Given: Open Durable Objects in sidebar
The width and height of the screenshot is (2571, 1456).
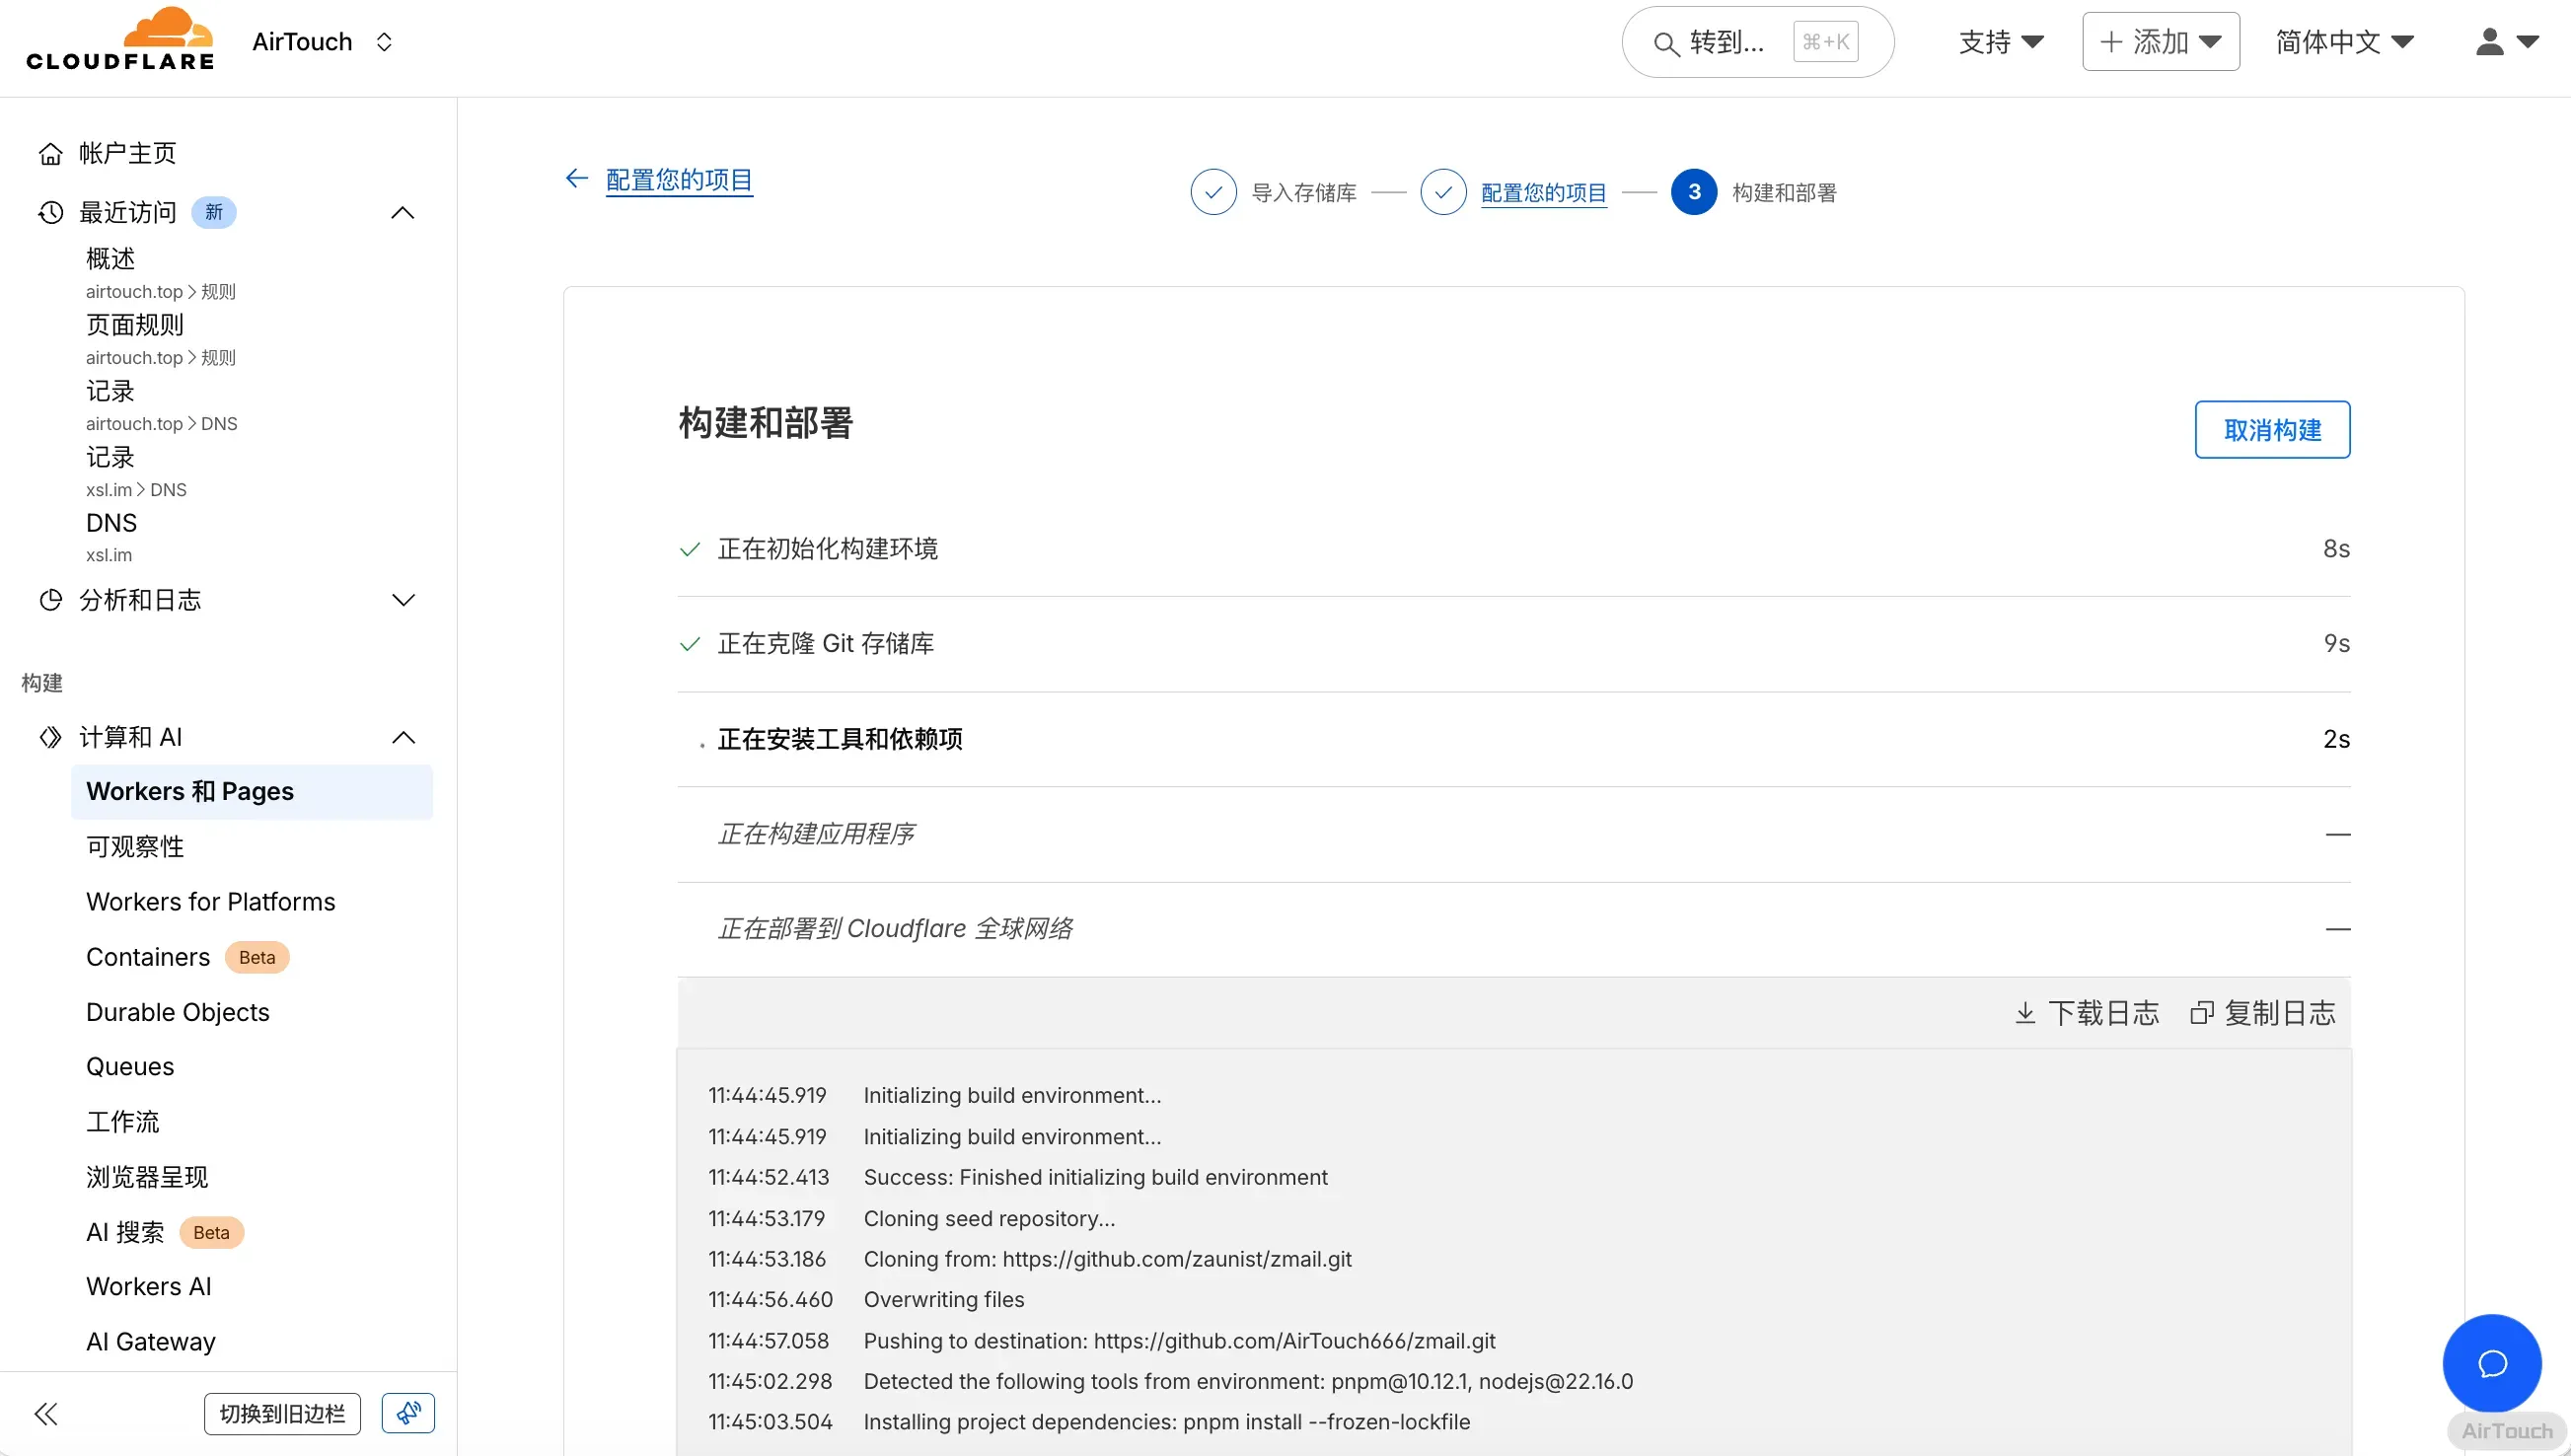Looking at the screenshot, I should [178, 1012].
